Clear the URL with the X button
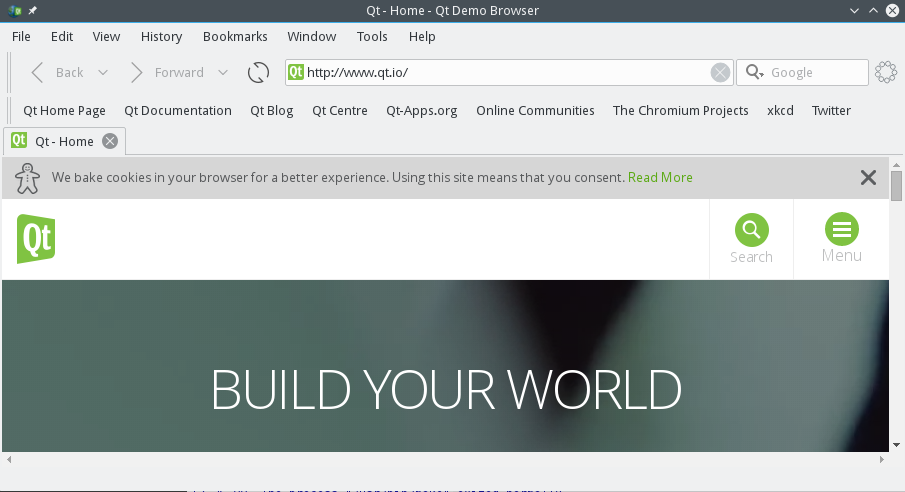 (720, 73)
